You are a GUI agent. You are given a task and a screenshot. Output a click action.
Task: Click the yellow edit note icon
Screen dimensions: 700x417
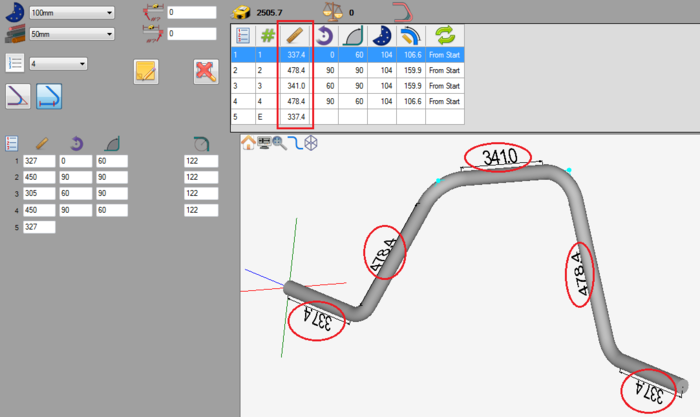[x=146, y=72]
